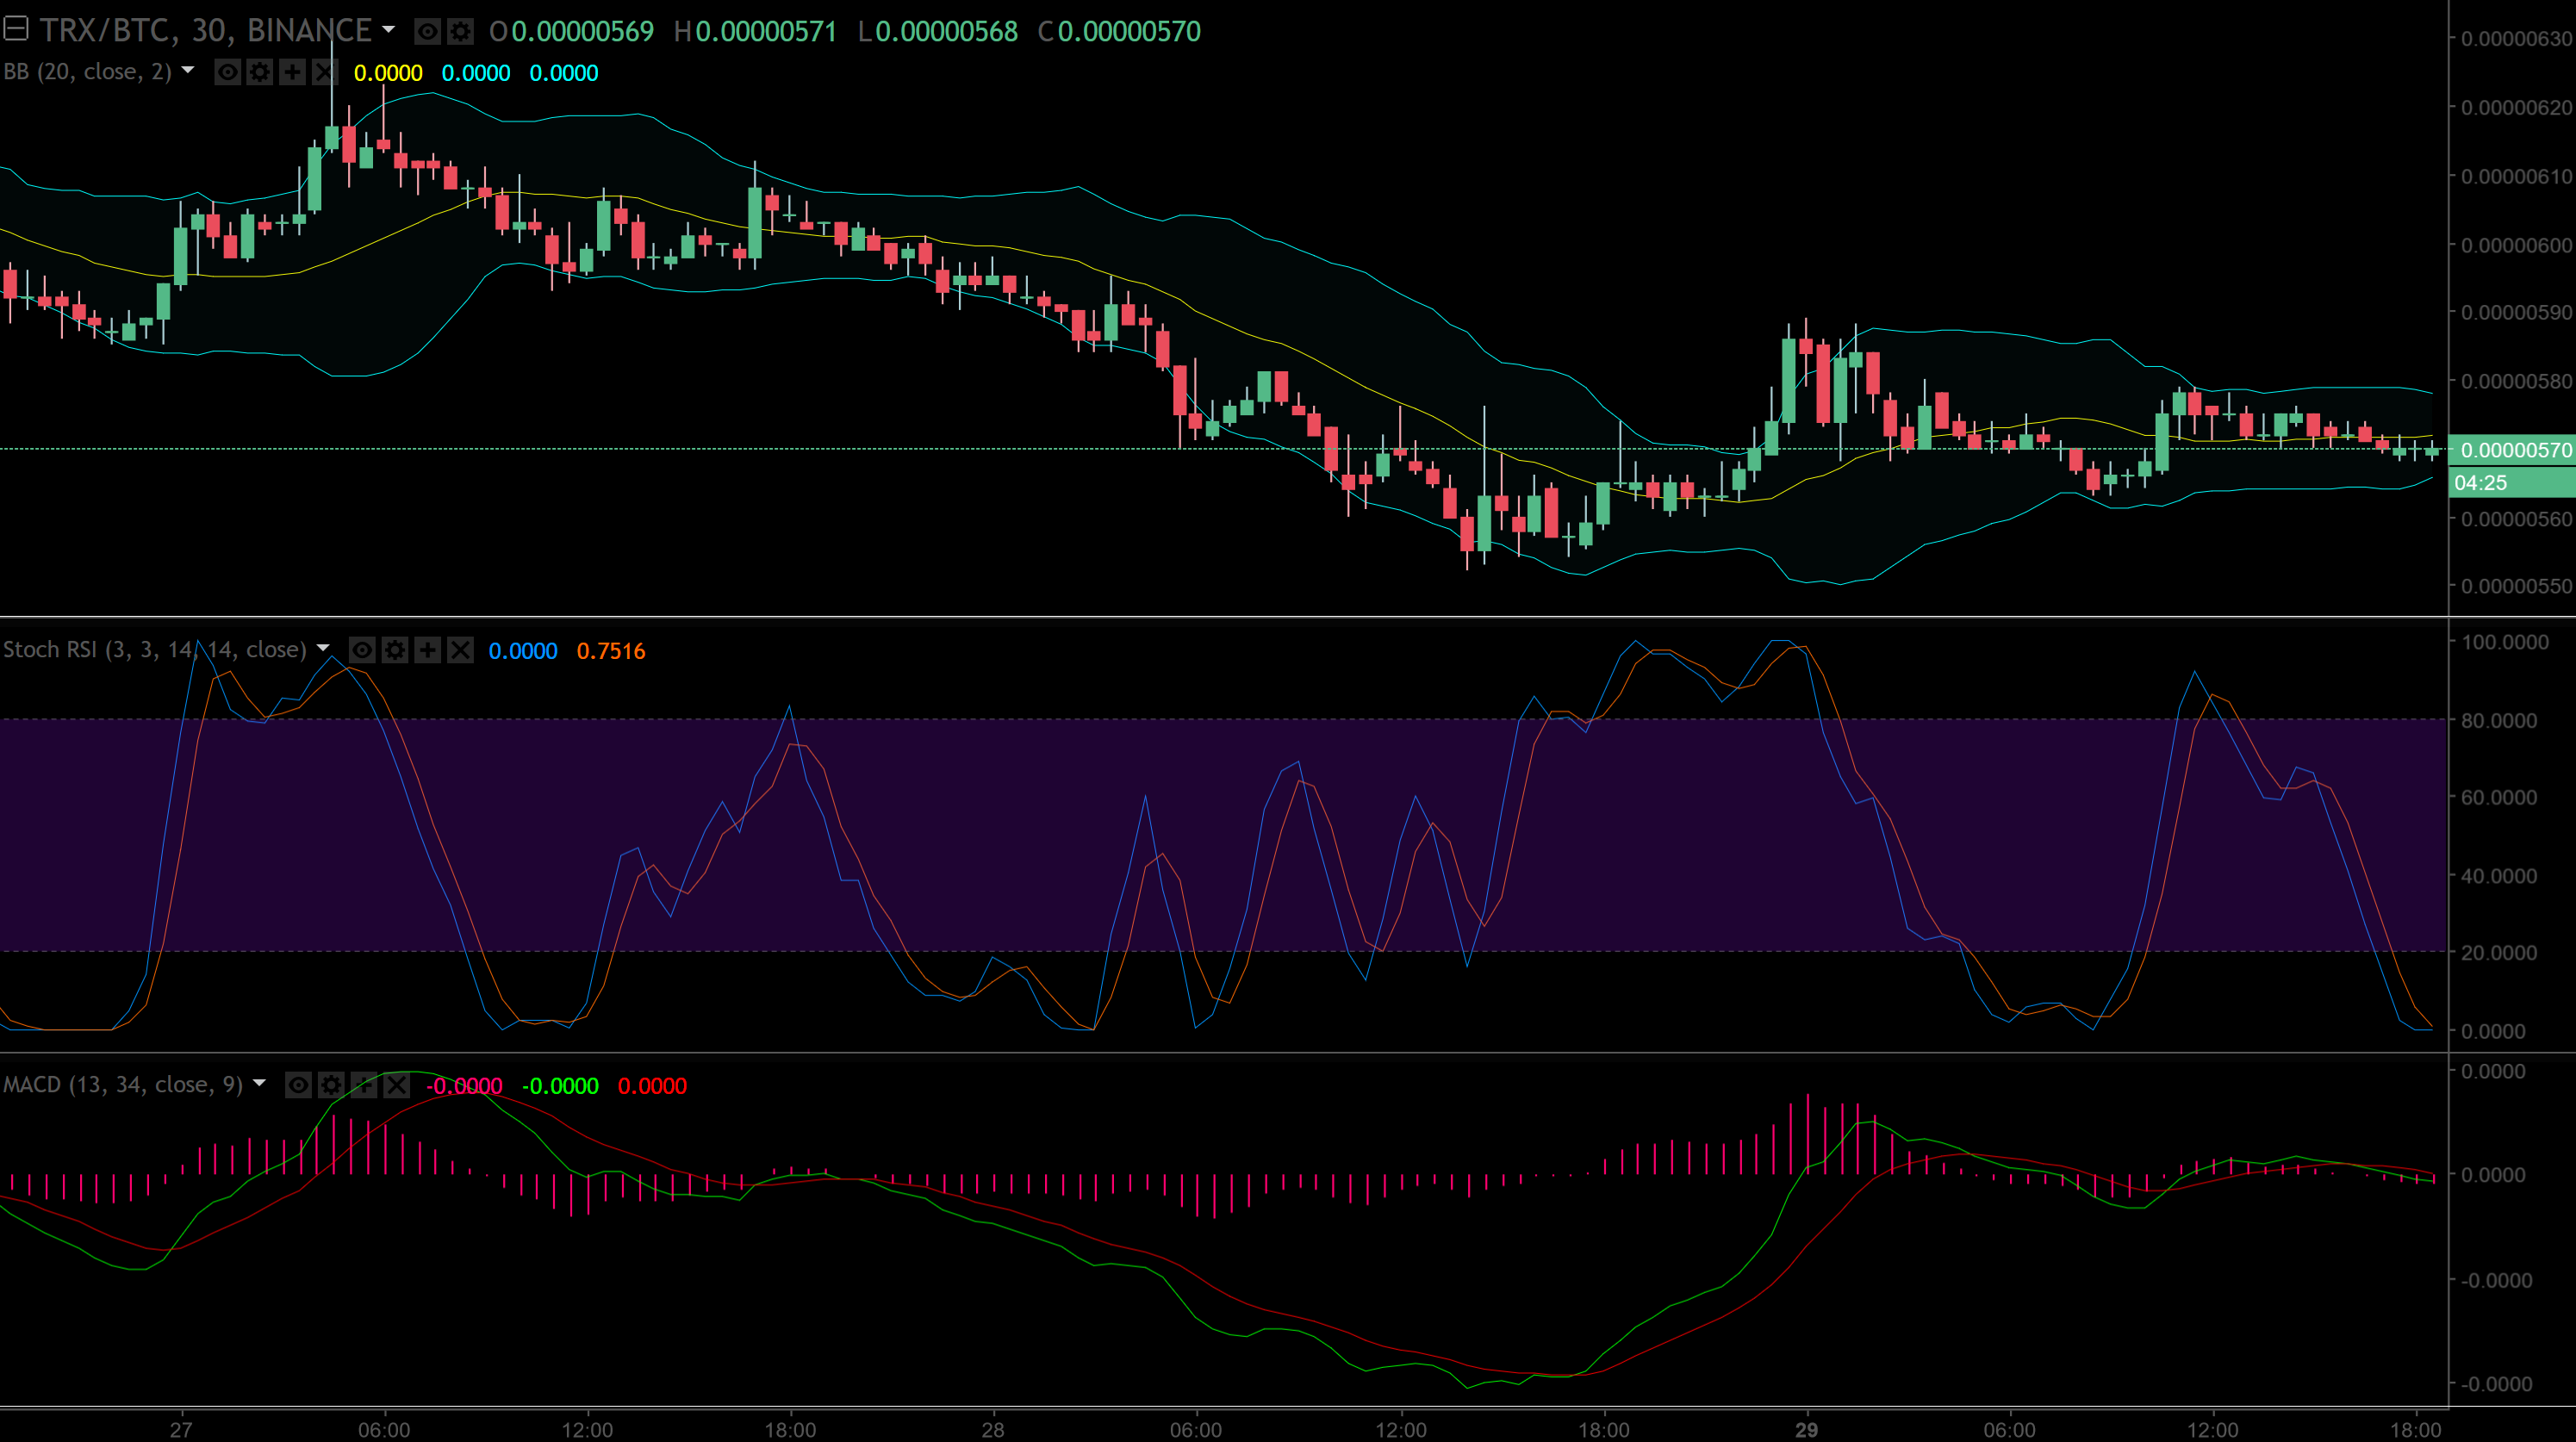The height and width of the screenshot is (1442, 2576).
Task: Open TRX/BTC series settings gear
Action: tap(460, 32)
